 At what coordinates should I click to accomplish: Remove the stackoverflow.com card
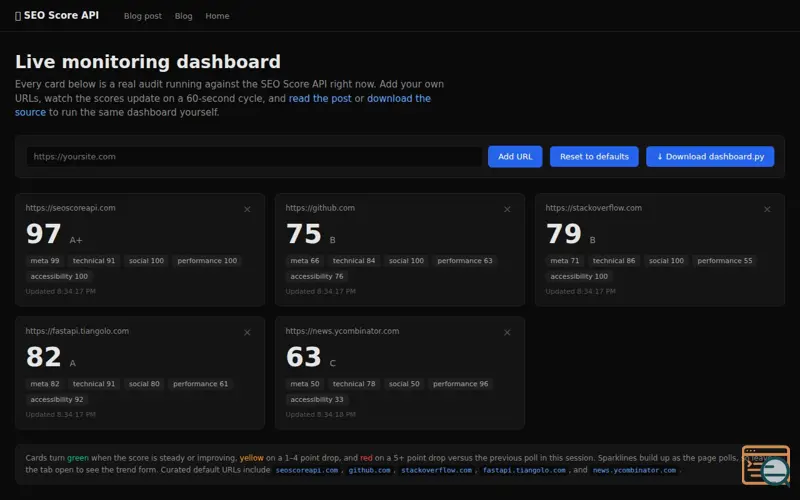(767, 209)
